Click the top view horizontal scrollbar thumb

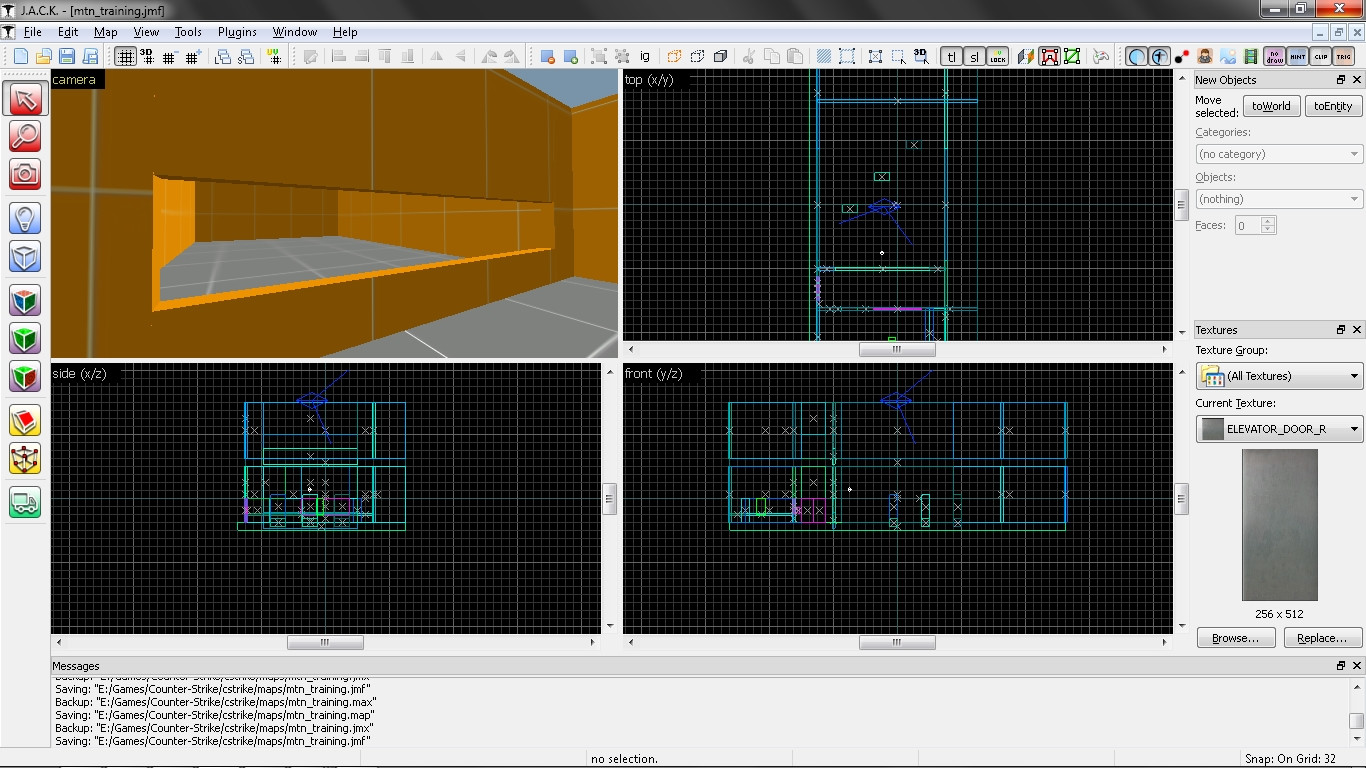[897, 350]
